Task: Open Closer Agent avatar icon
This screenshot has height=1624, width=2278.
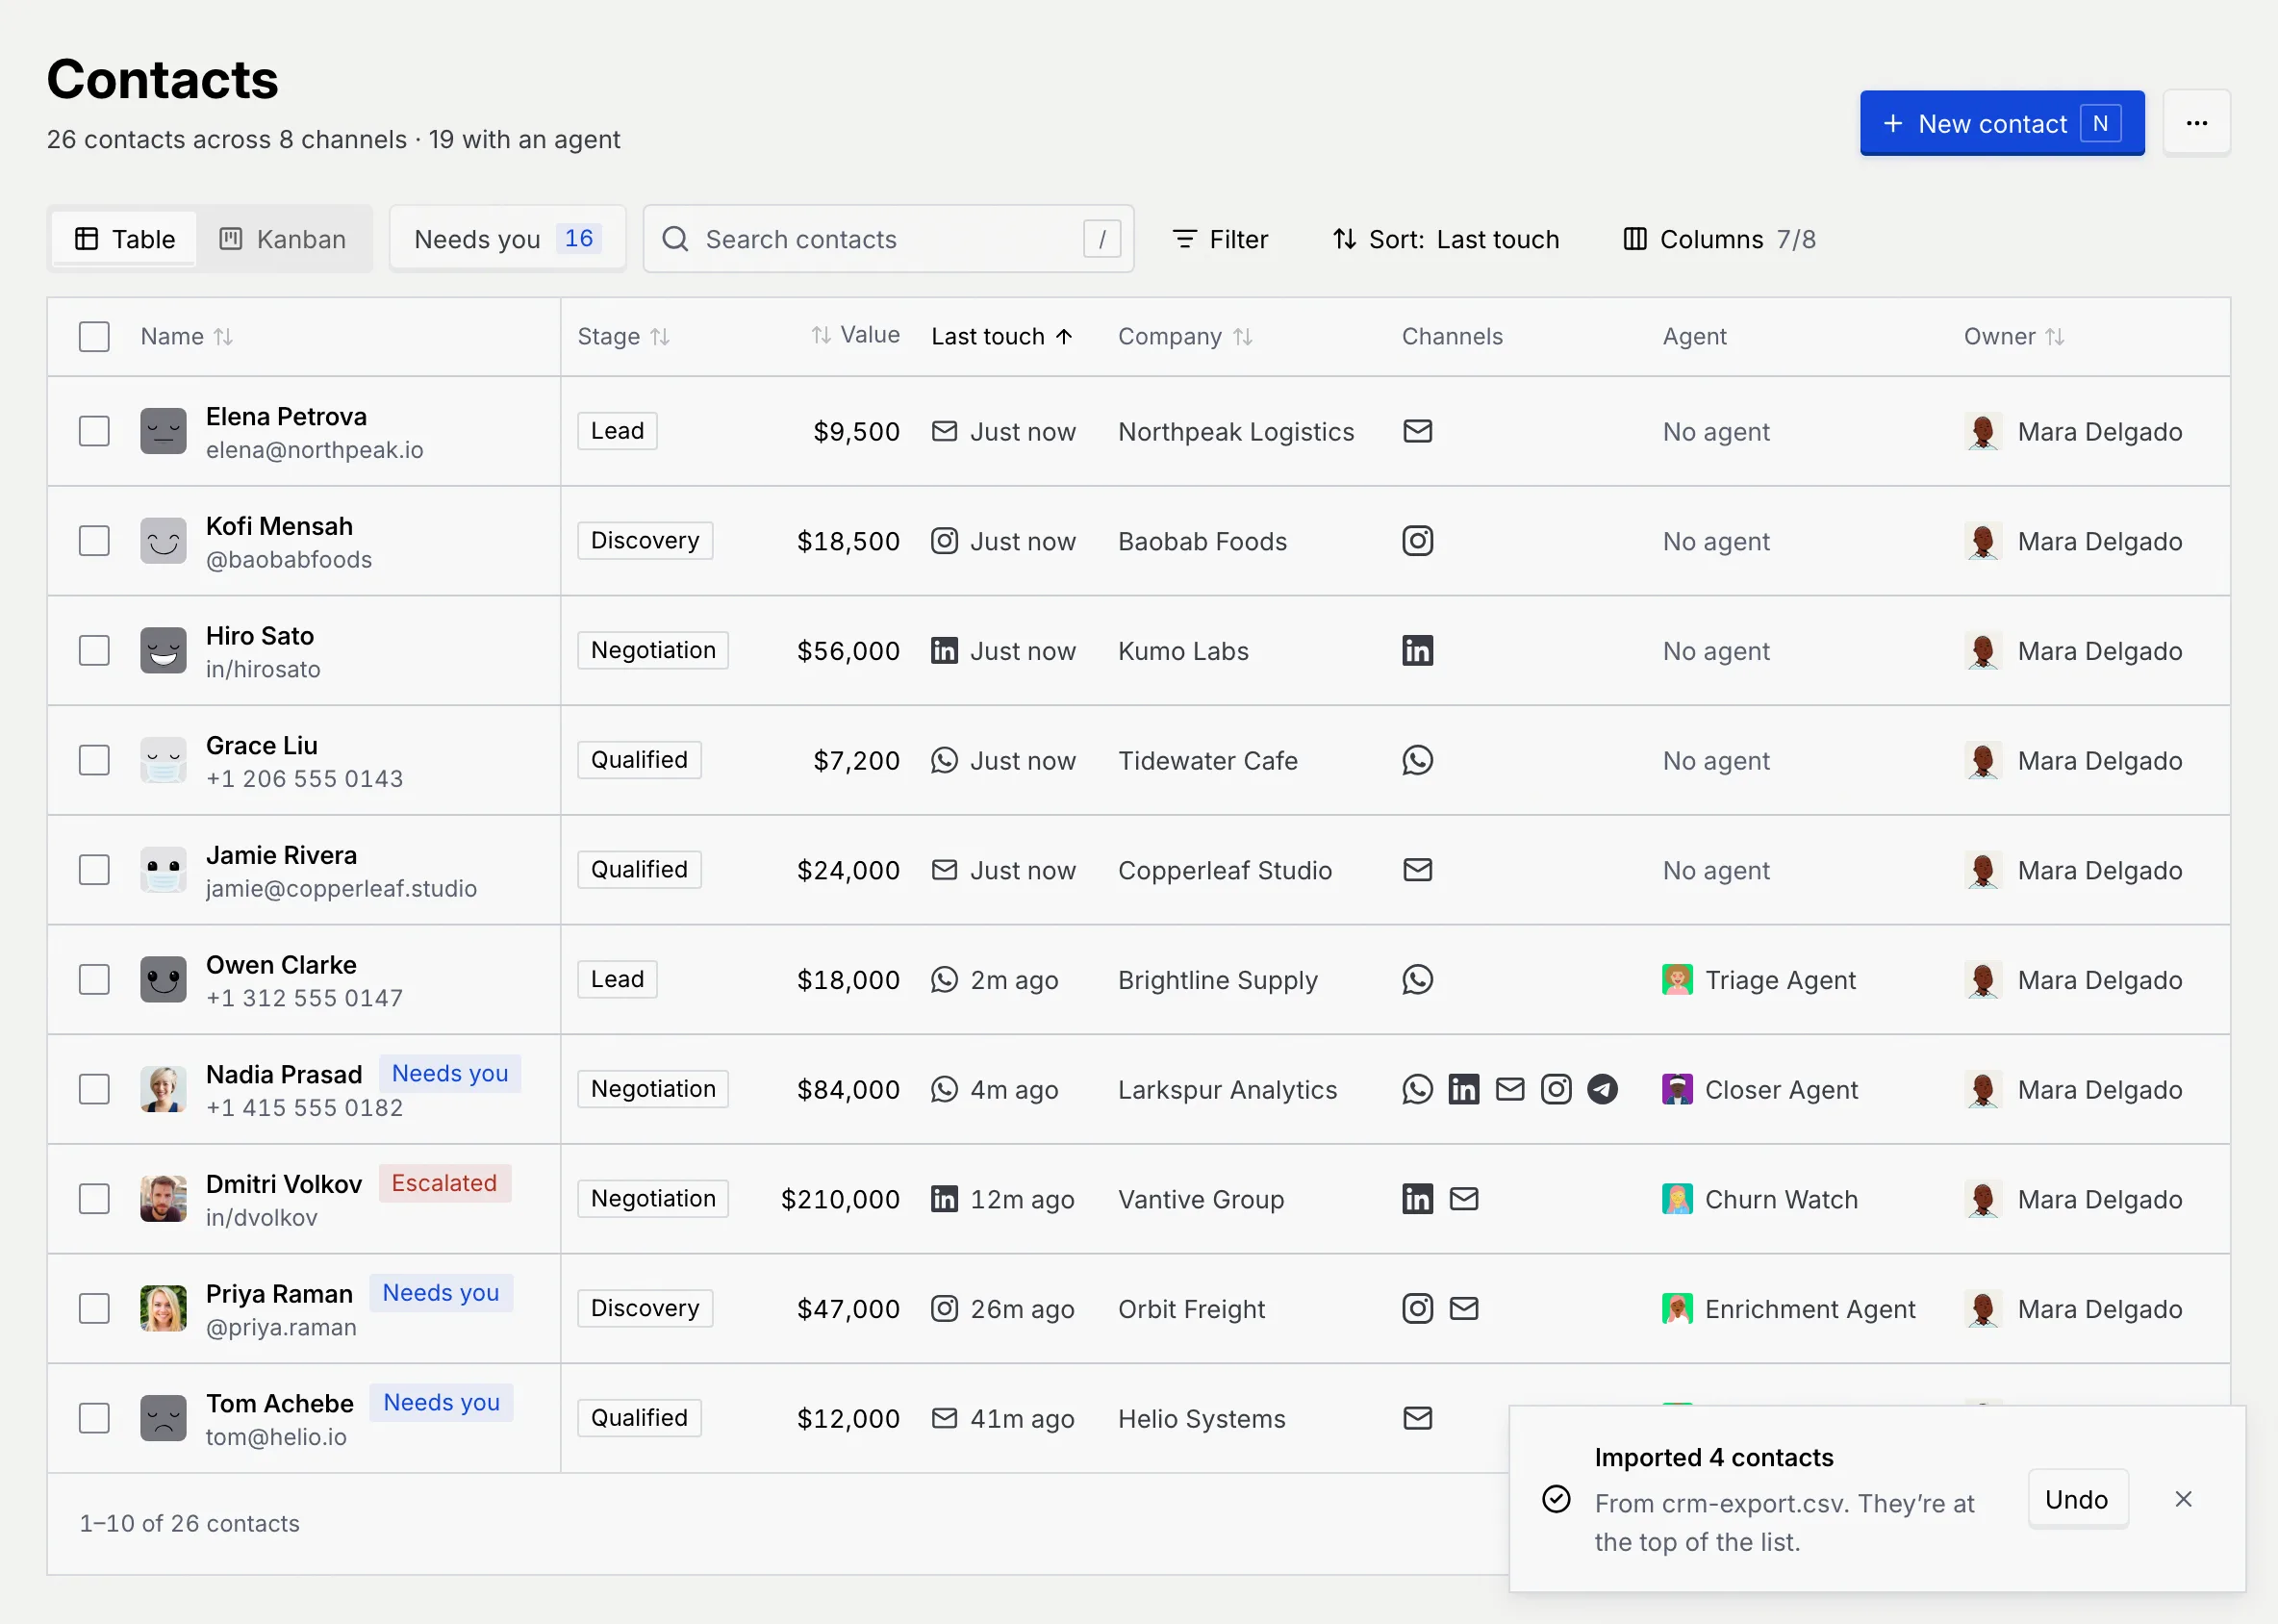Action: 1677,1089
